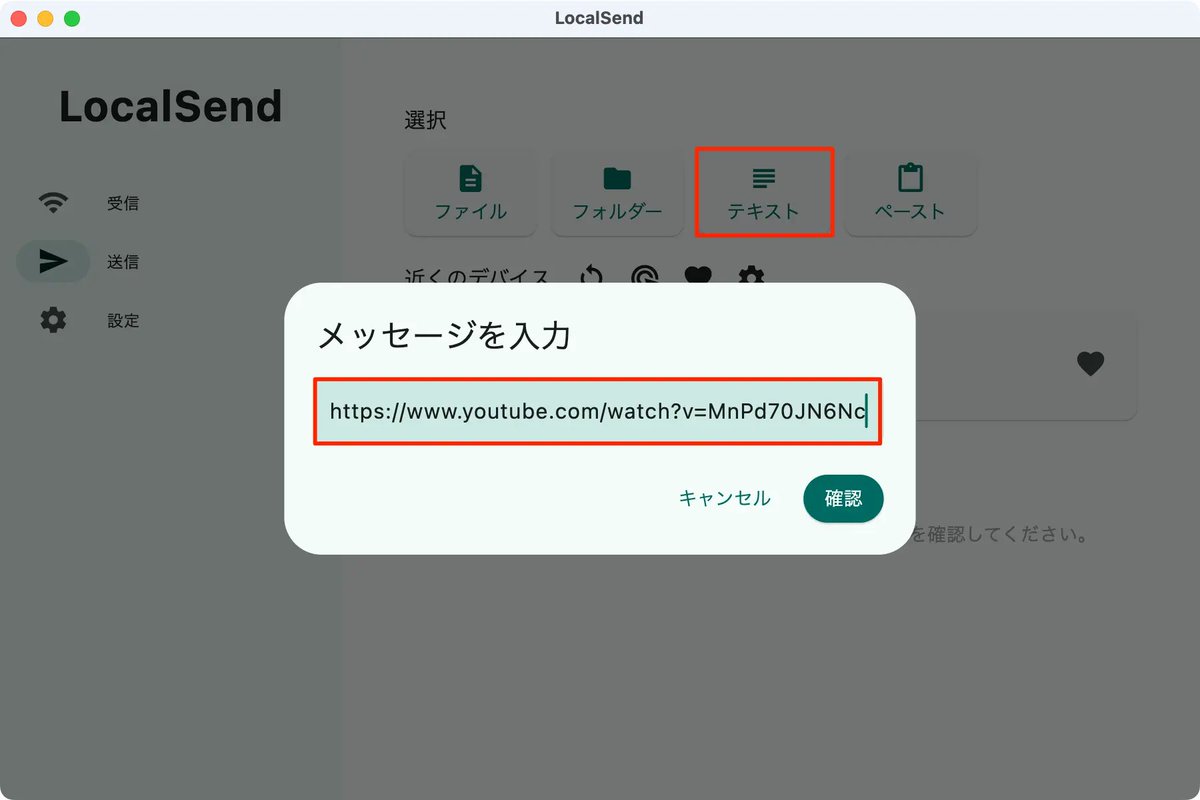Open send mode gear icon near devices
Screen dimensions: 1200x800
pyautogui.click(x=751, y=275)
